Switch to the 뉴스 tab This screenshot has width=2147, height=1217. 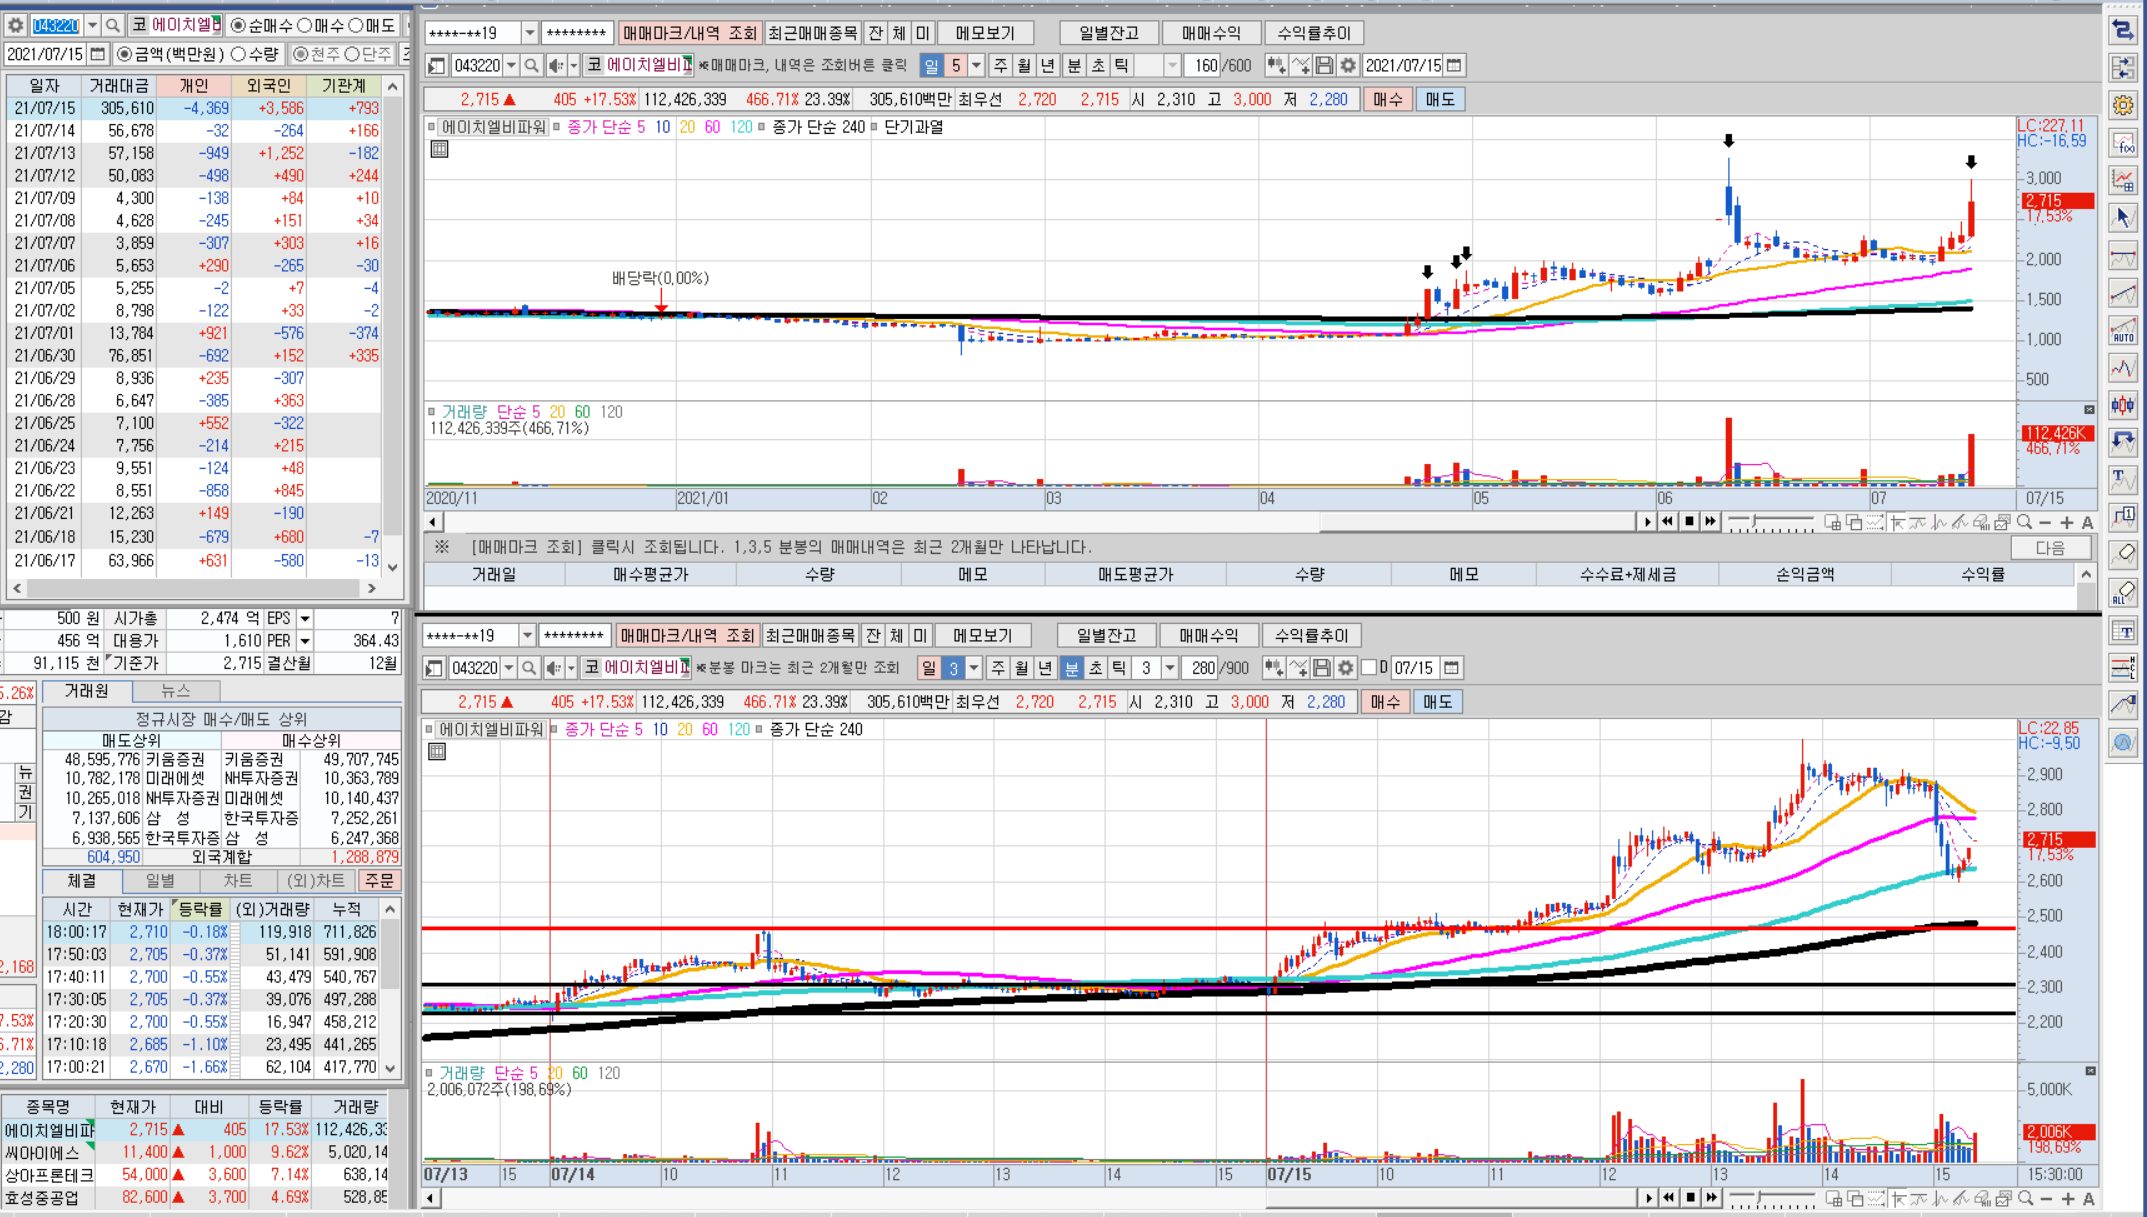click(175, 691)
